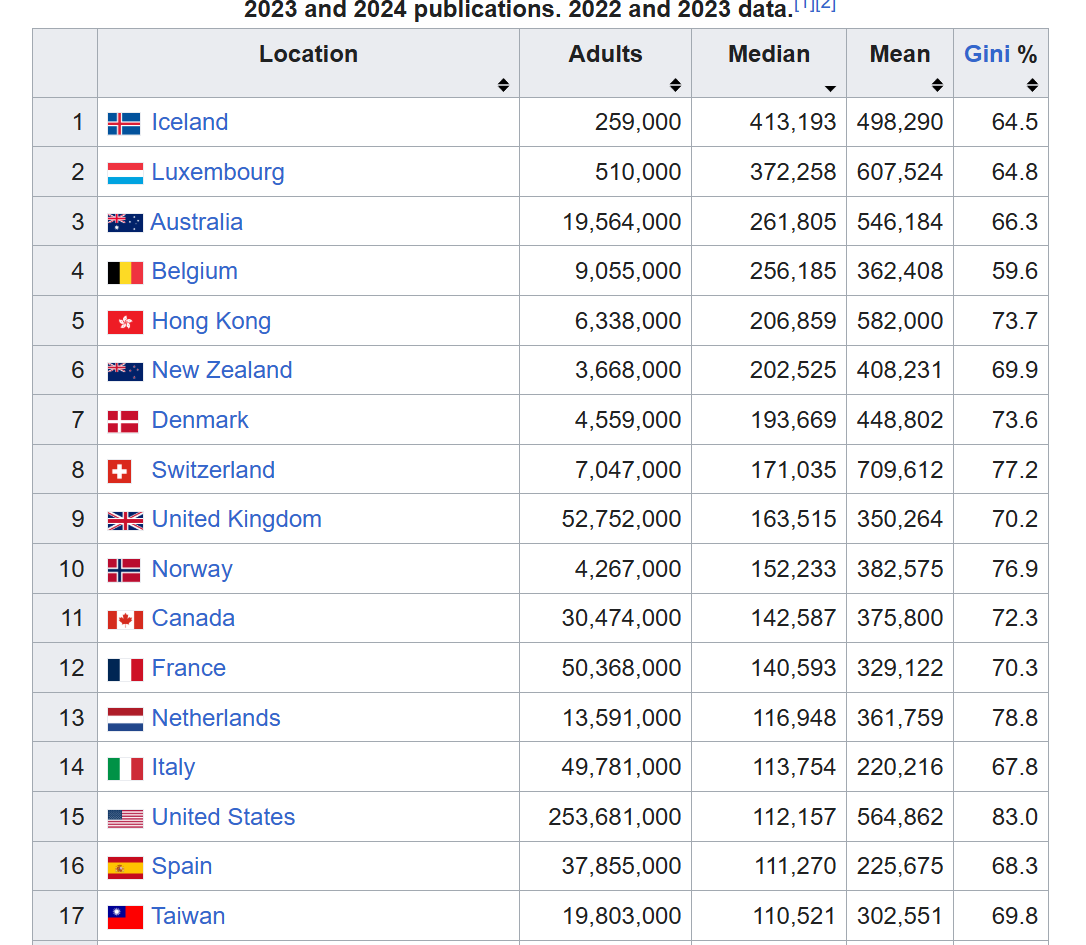The width and height of the screenshot is (1086, 945).
Task: Open the Gini header link
Action: click(987, 54)
